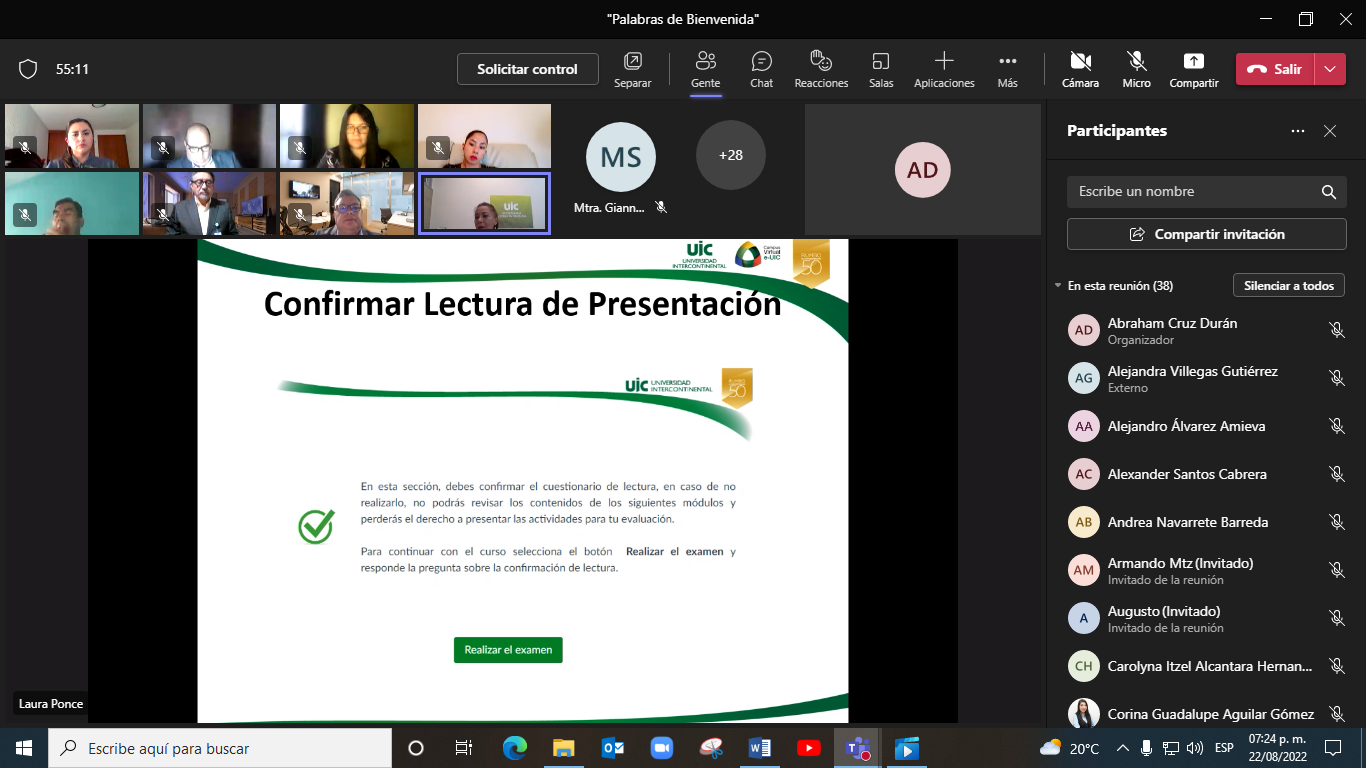Toggle mic icon for Abraham Cruz Durán

tap(1336, 330)
